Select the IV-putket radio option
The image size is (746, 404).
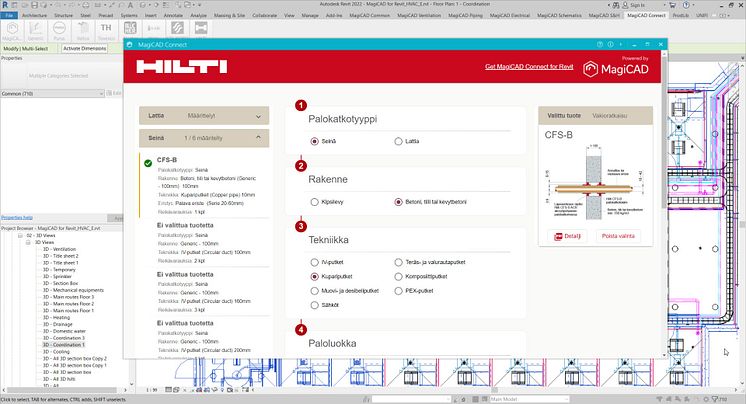314,262
